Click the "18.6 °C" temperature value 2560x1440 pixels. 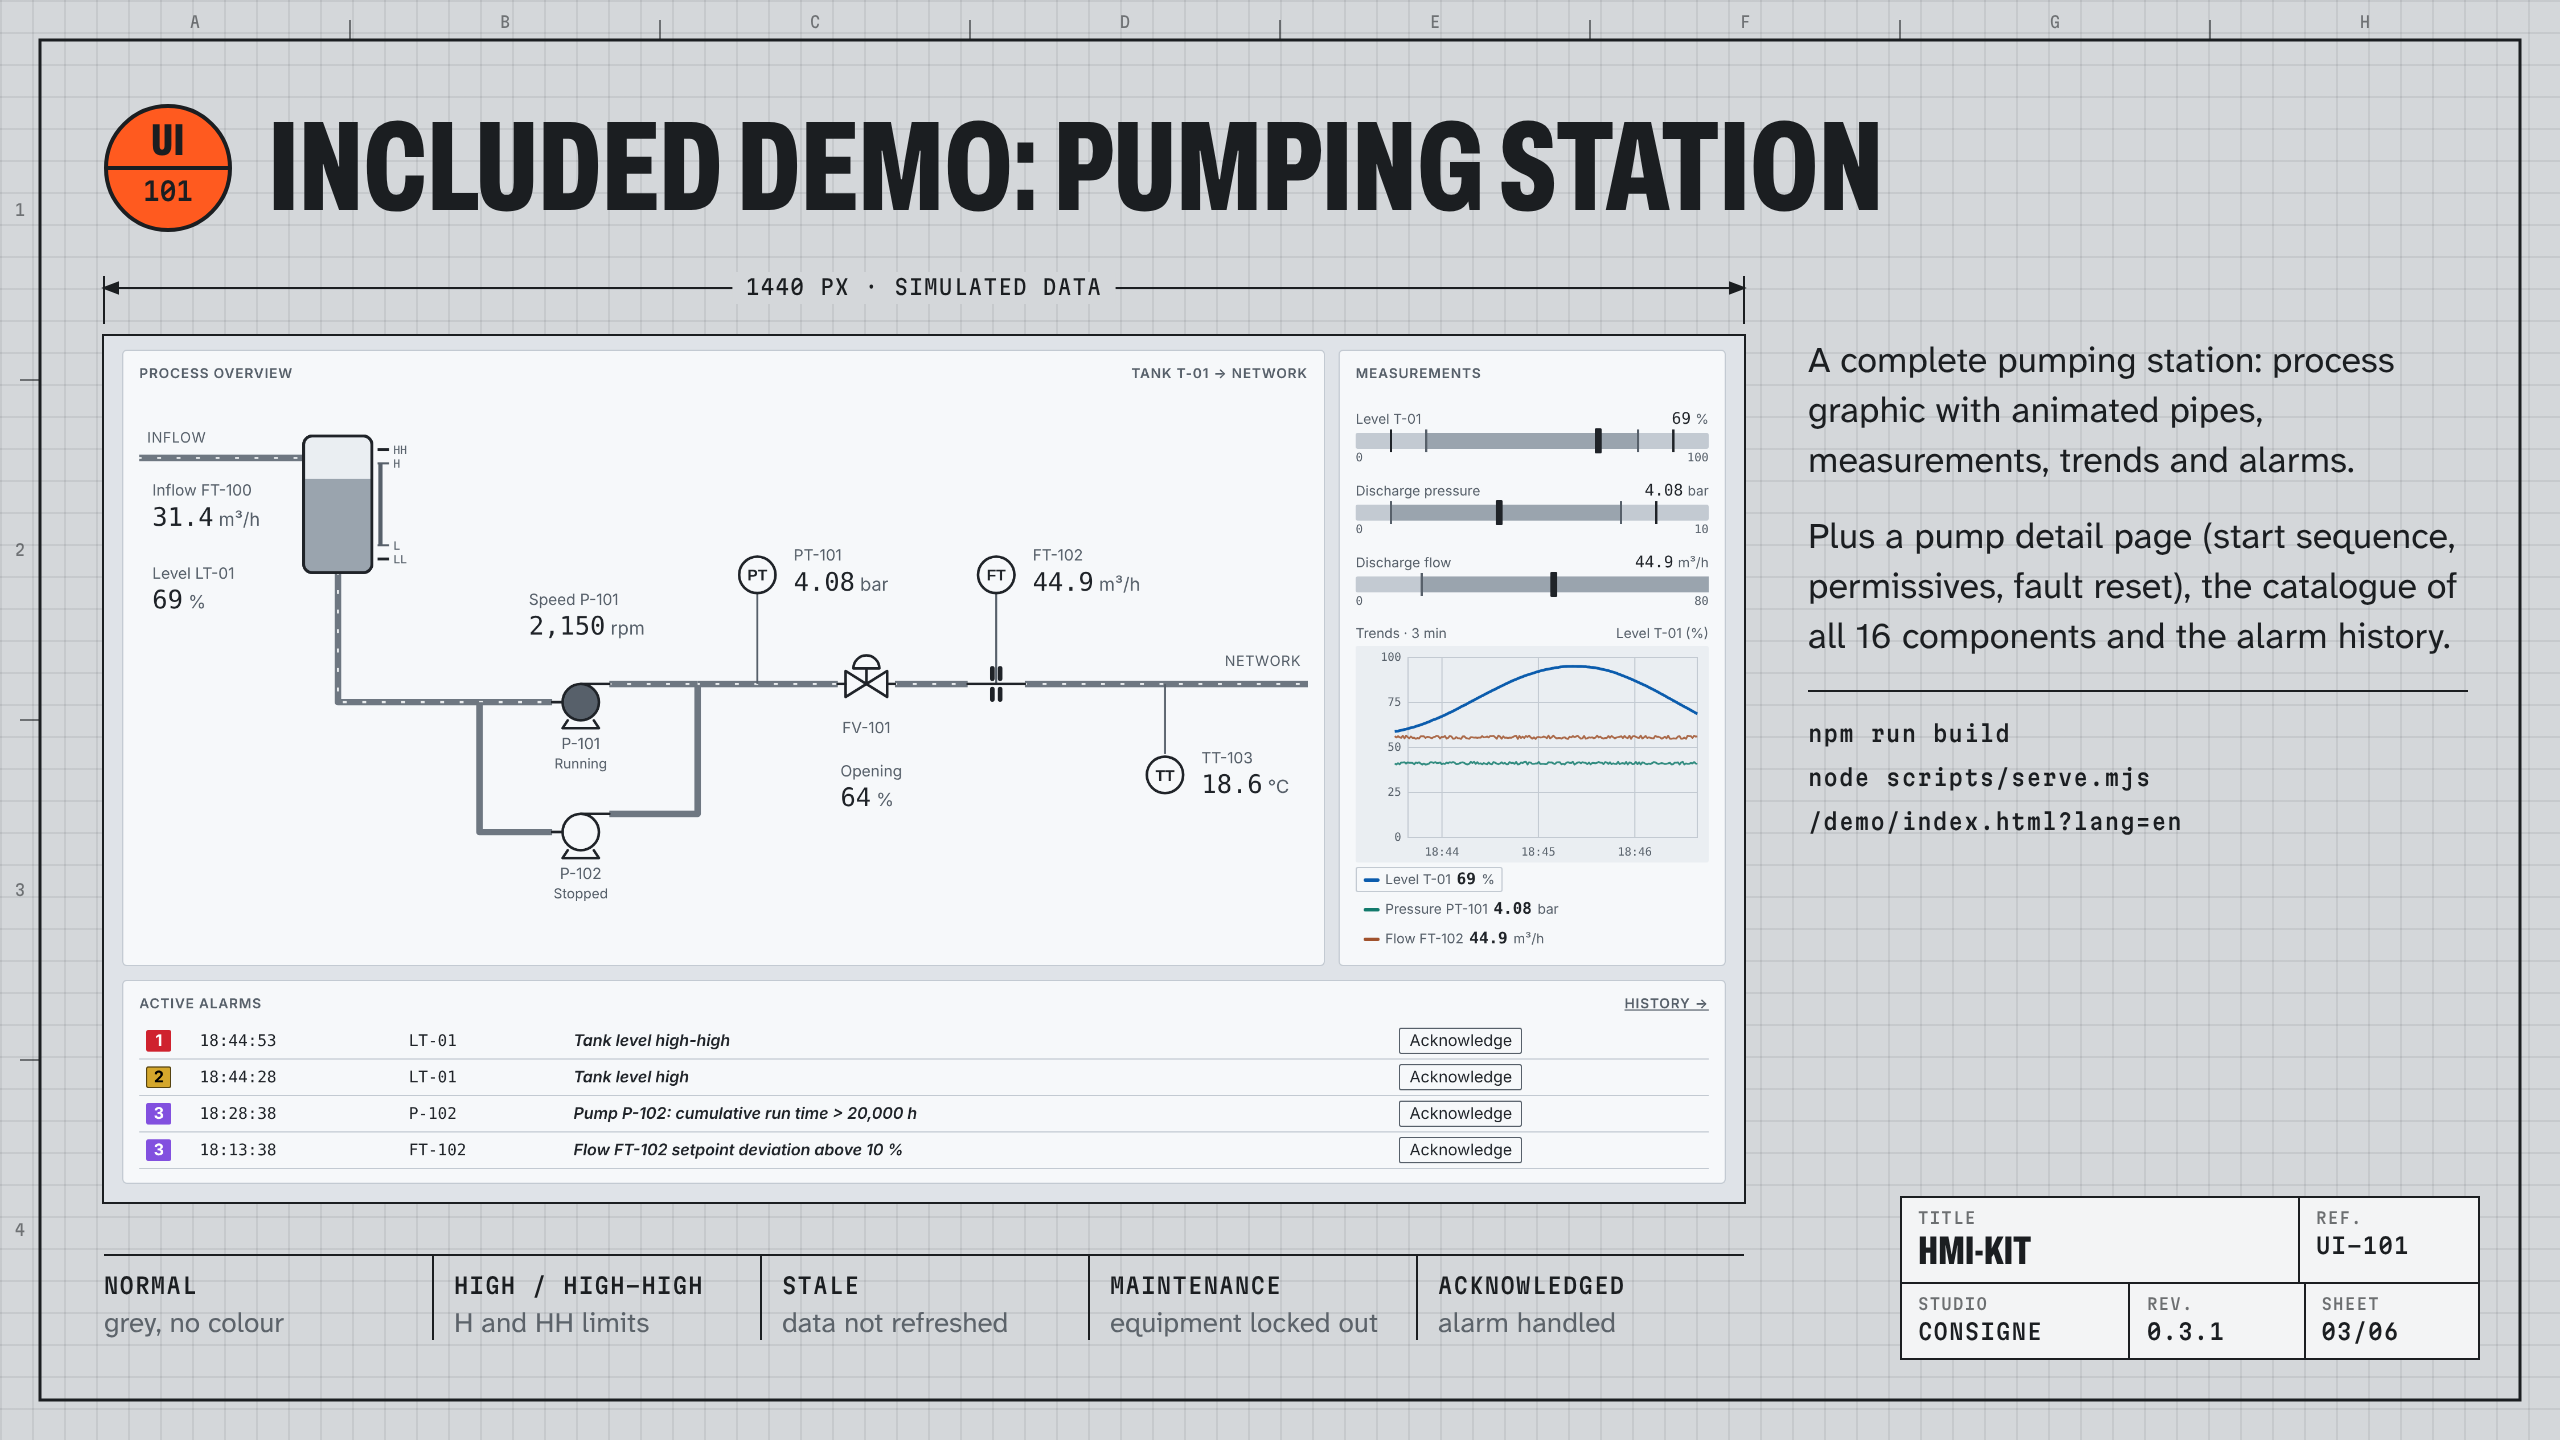(1245, 785)
